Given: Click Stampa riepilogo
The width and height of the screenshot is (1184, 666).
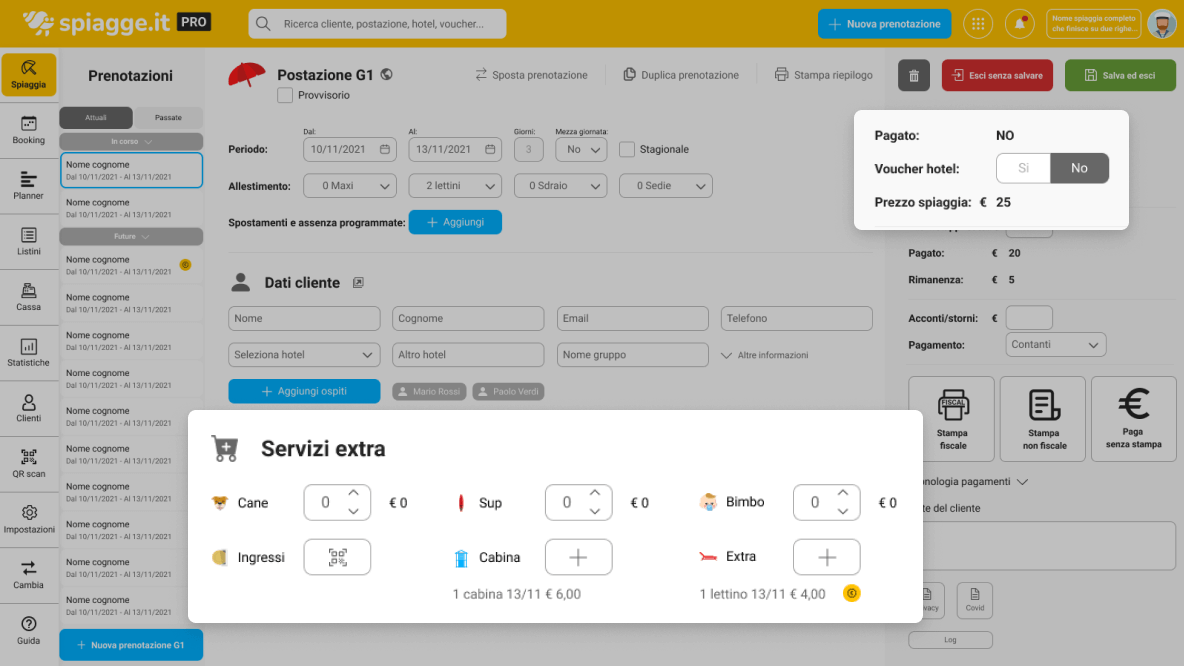Looking at the screenshot, I should pyautogui.click(x=823, y=75).
